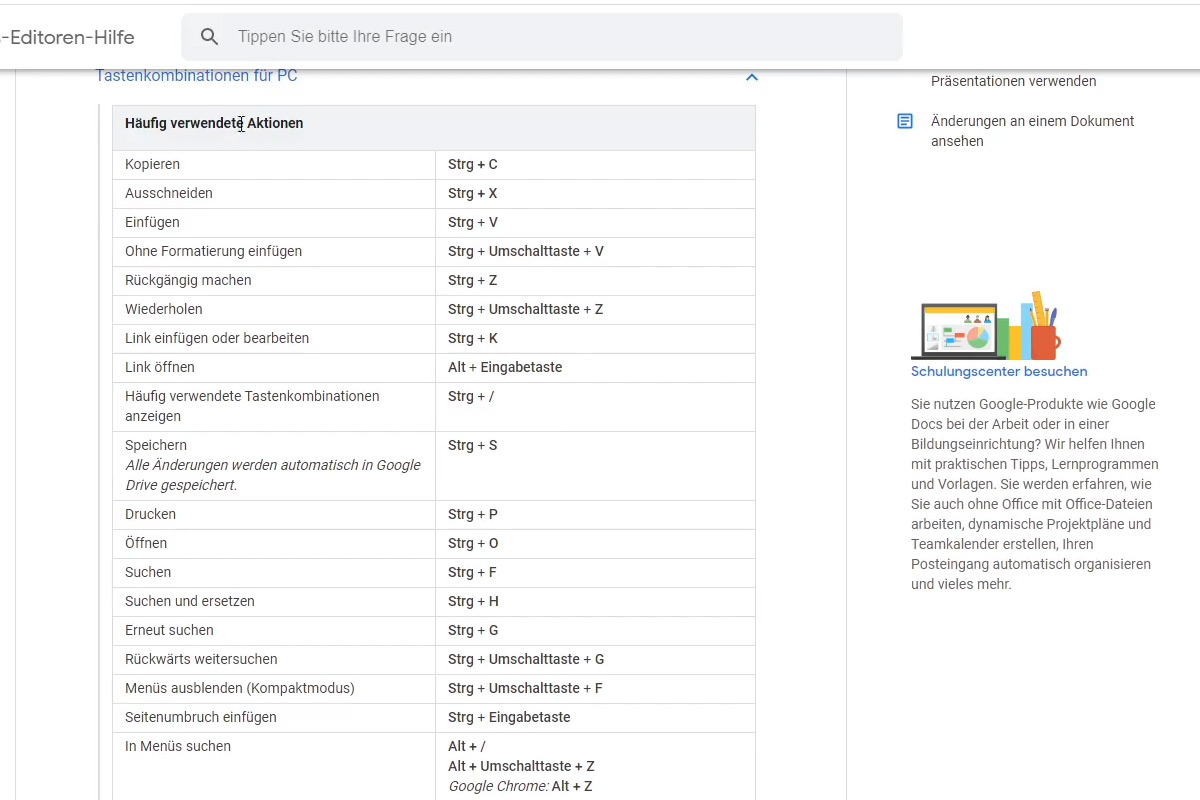Click the document icon beside 'Änderungen an einem Dokument ansehen'
The height and width of the screenshot is (800, 1200).
point(905,121)
